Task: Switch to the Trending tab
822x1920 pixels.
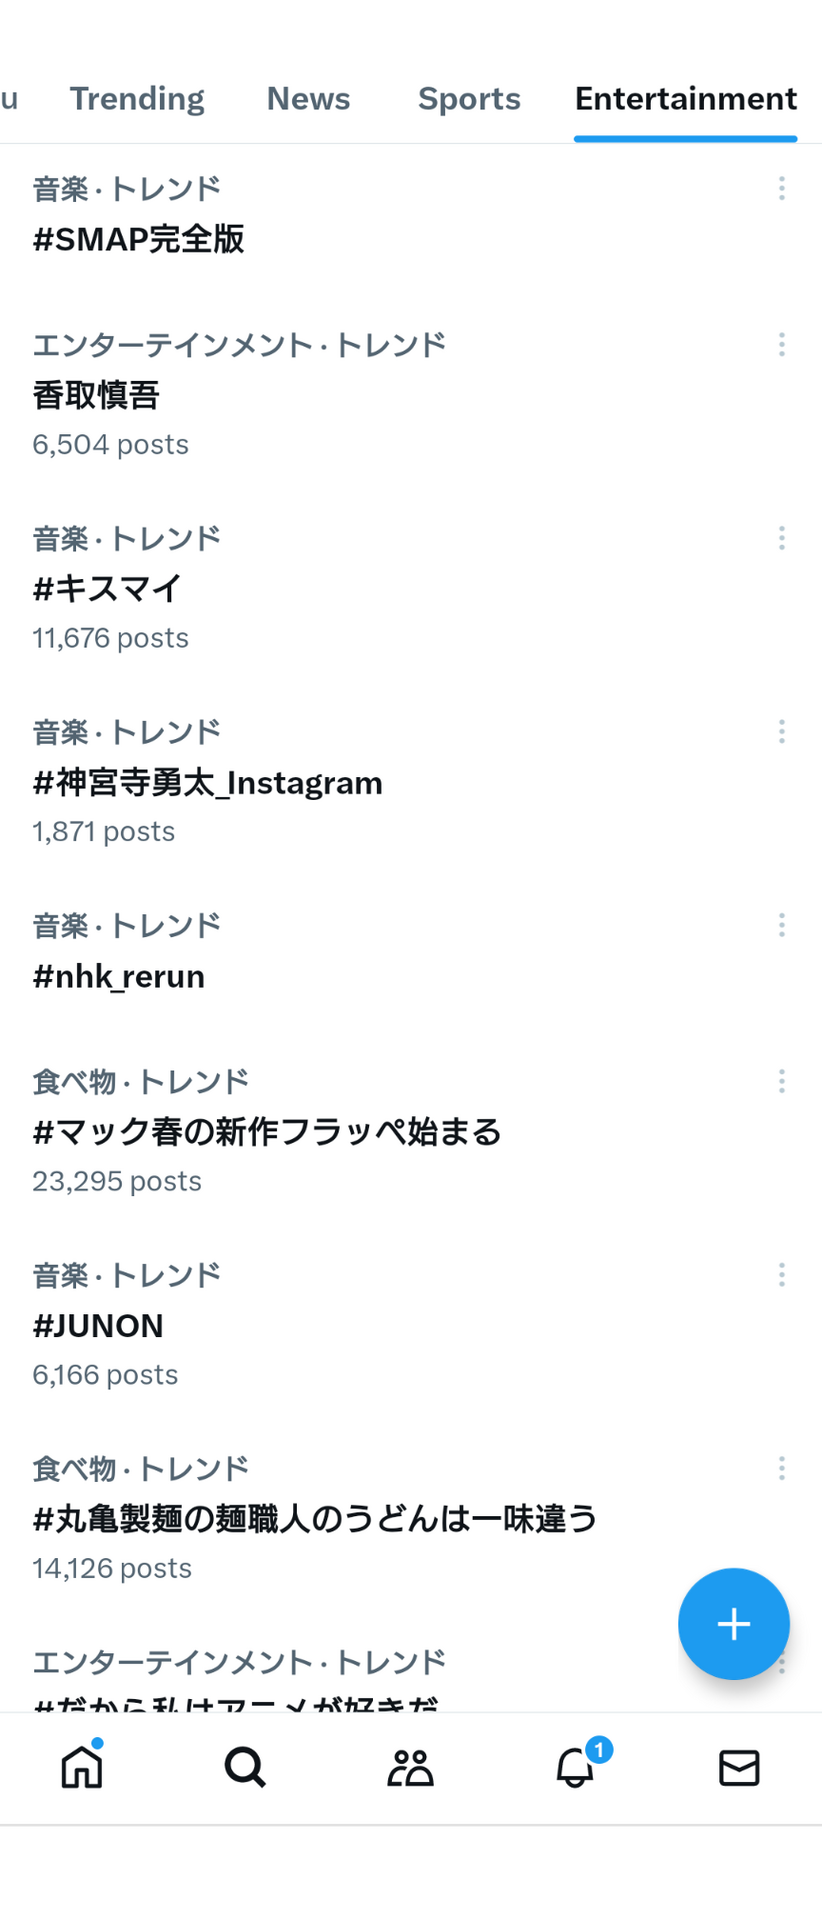Action: tap(137, 98)
